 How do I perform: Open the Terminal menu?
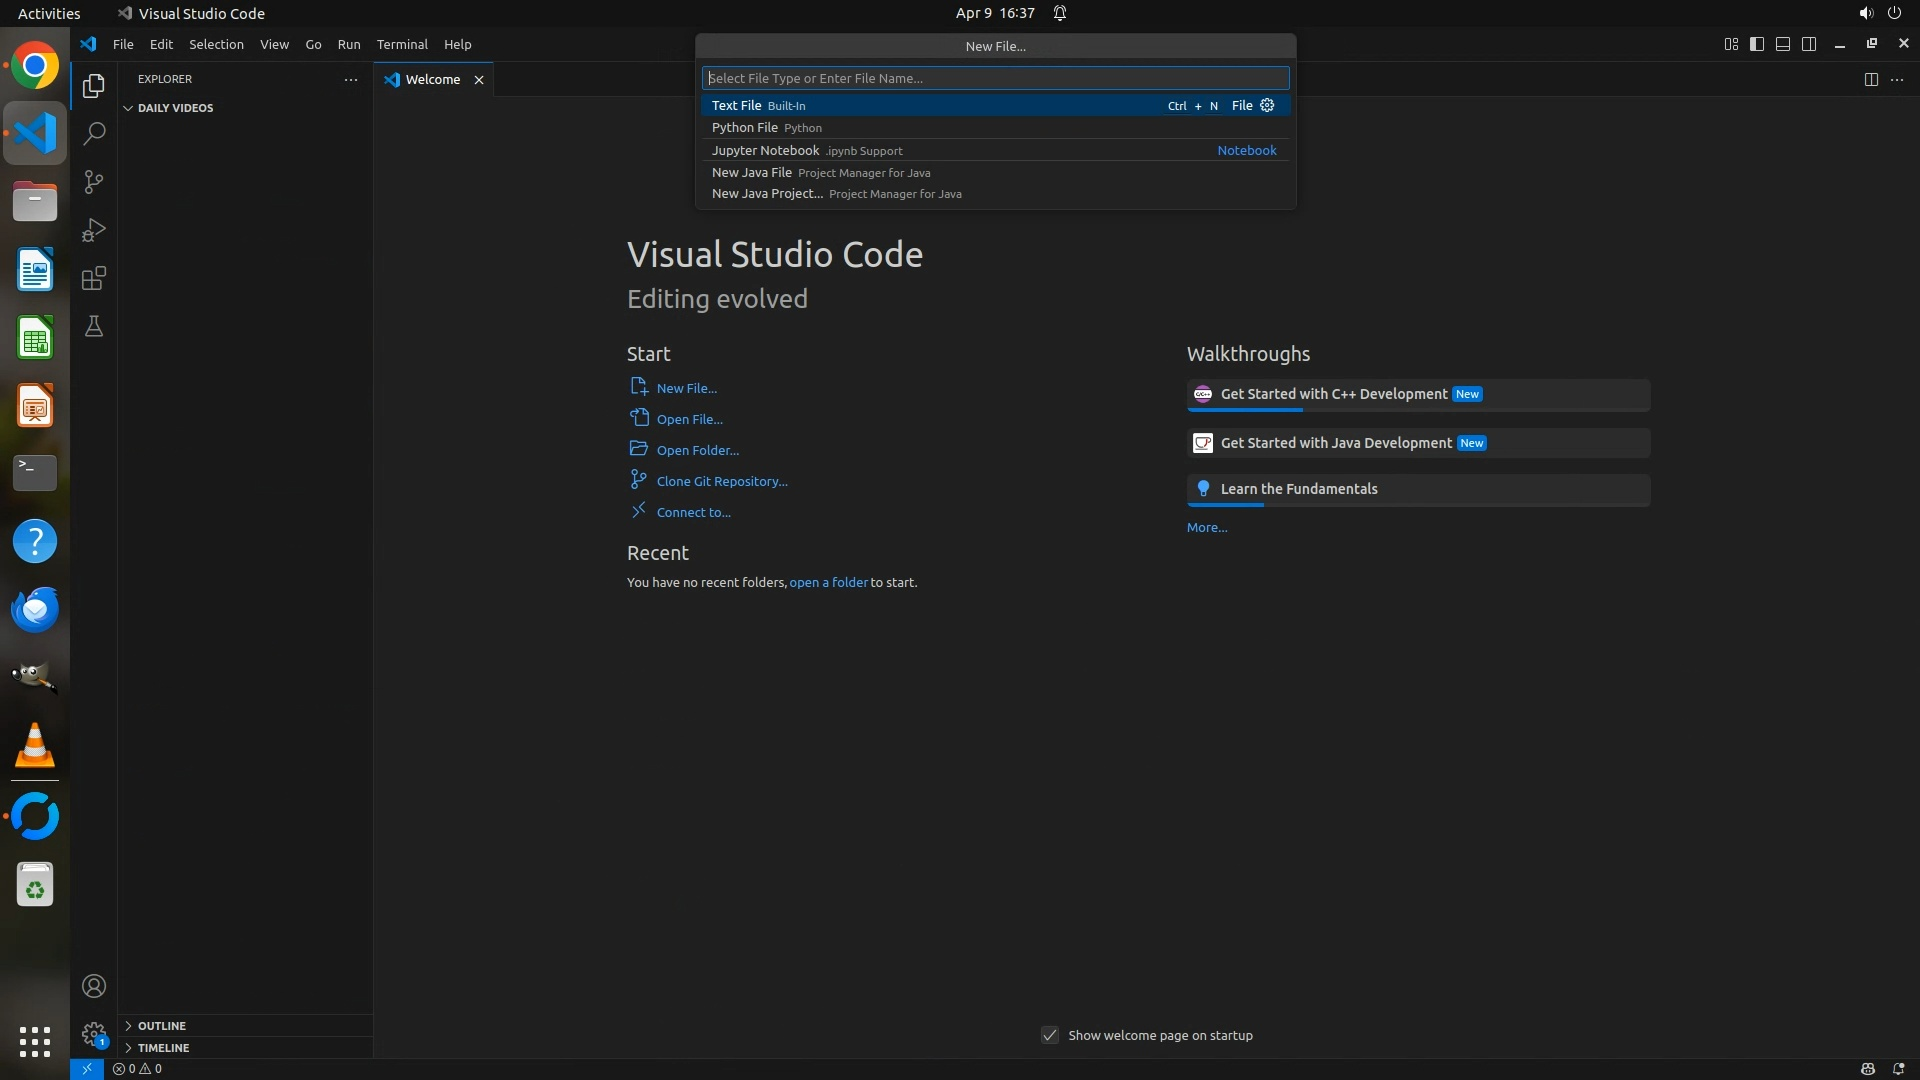(x=402, y=44)
